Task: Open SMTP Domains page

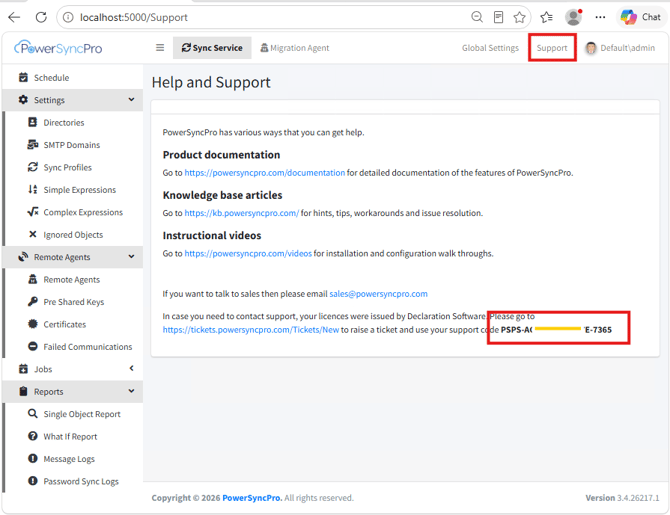Action: point(73,145)
